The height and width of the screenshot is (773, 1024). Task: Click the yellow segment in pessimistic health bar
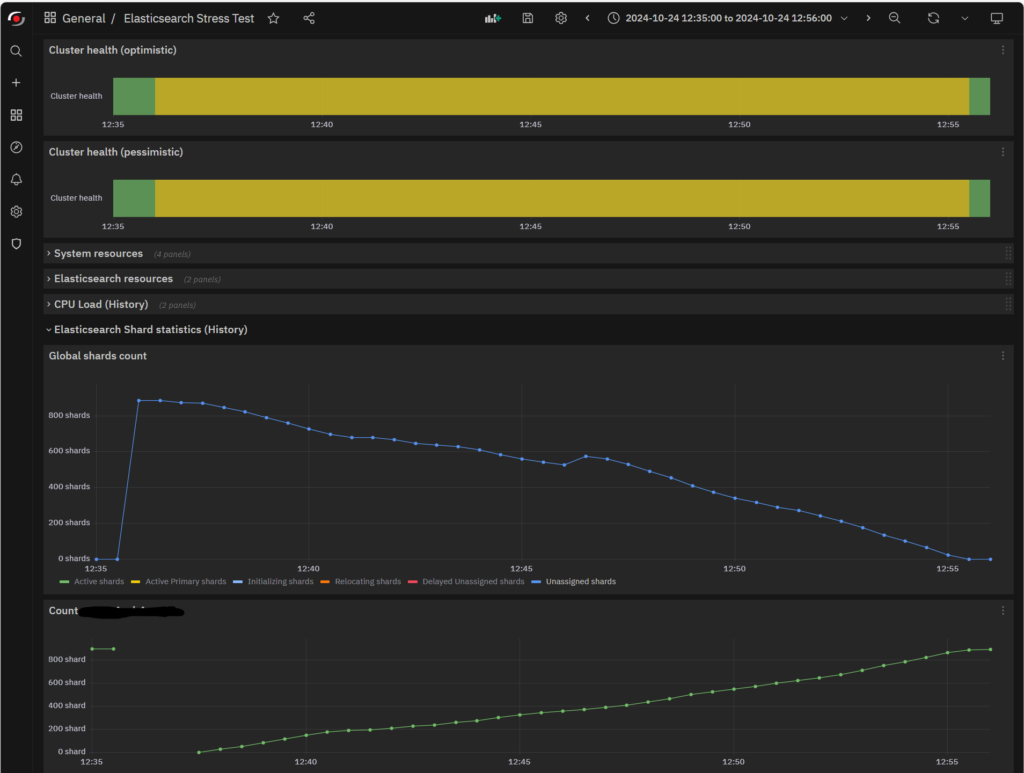[562, 198]
